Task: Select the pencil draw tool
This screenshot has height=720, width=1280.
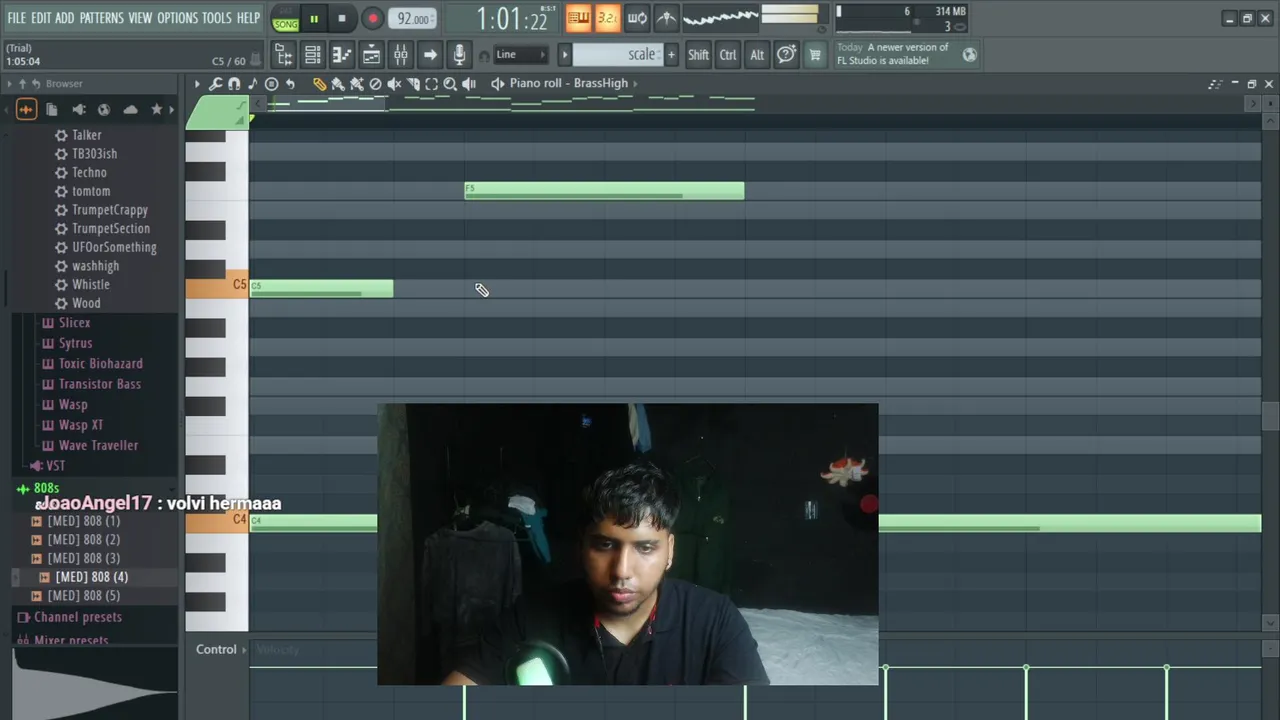Action: (319, 84)
